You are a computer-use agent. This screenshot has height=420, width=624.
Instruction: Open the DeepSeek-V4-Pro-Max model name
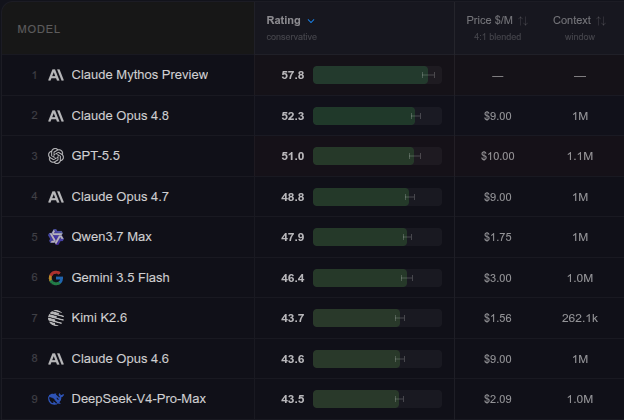tap(138, 399)
